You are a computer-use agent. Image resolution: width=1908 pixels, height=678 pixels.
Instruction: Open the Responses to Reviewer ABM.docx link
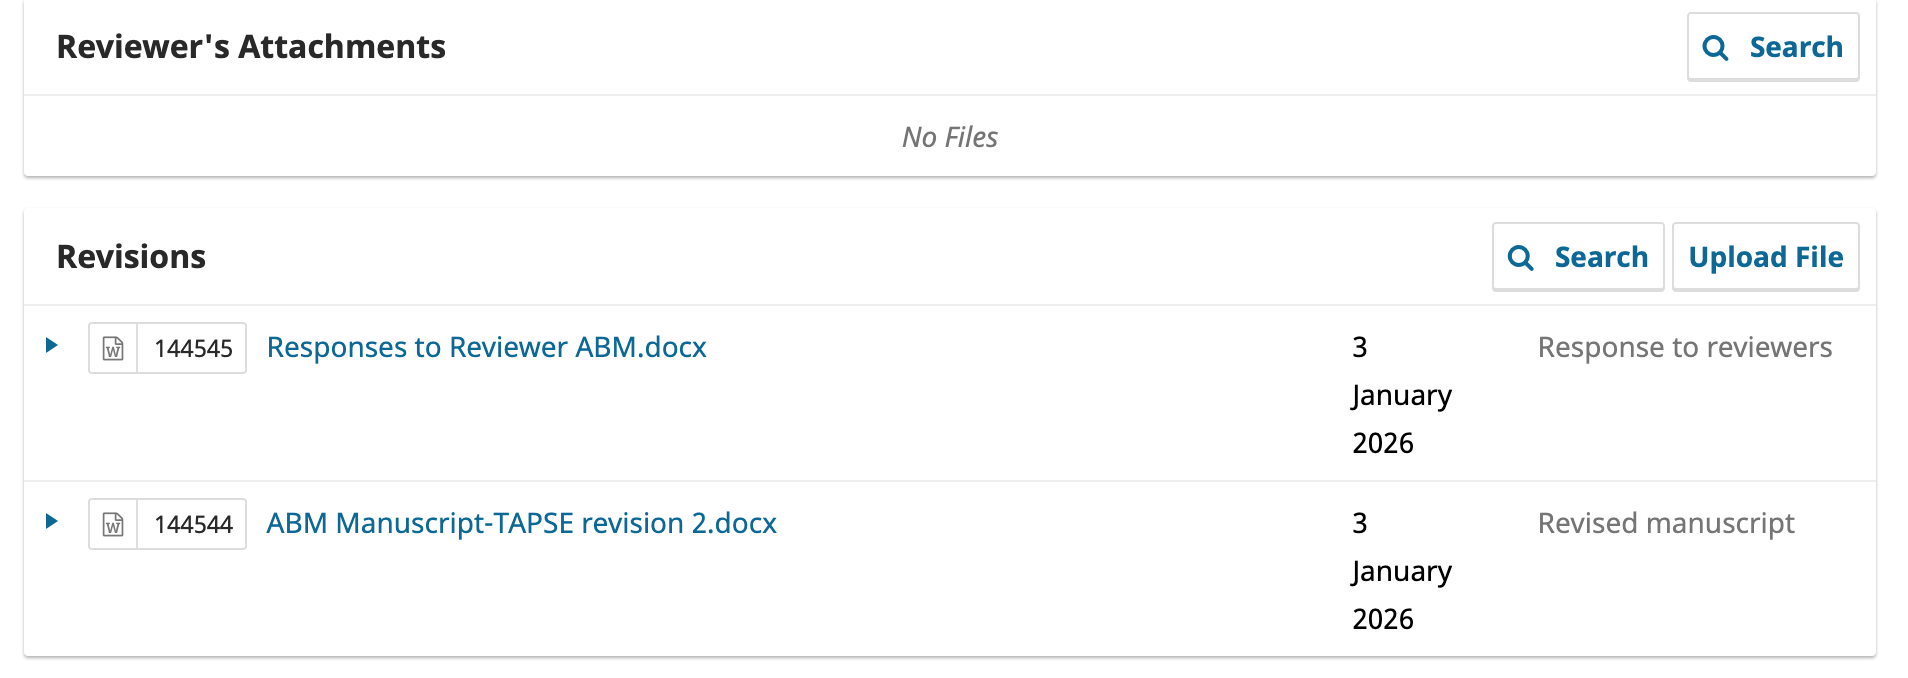point(486,347)
